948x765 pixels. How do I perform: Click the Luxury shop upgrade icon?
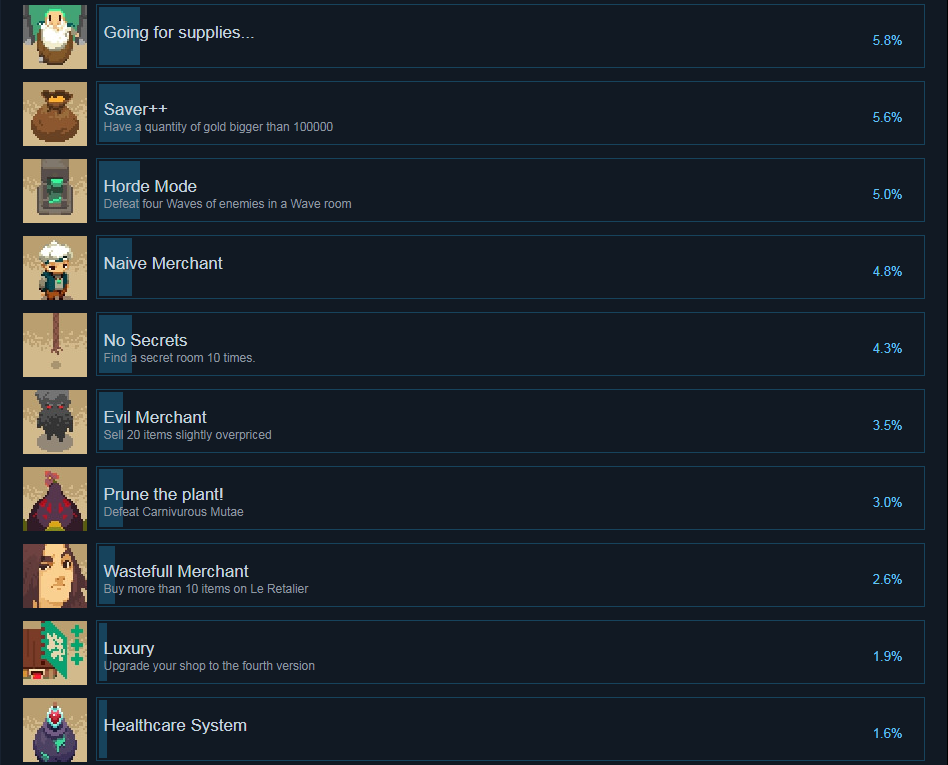(55, 653)
